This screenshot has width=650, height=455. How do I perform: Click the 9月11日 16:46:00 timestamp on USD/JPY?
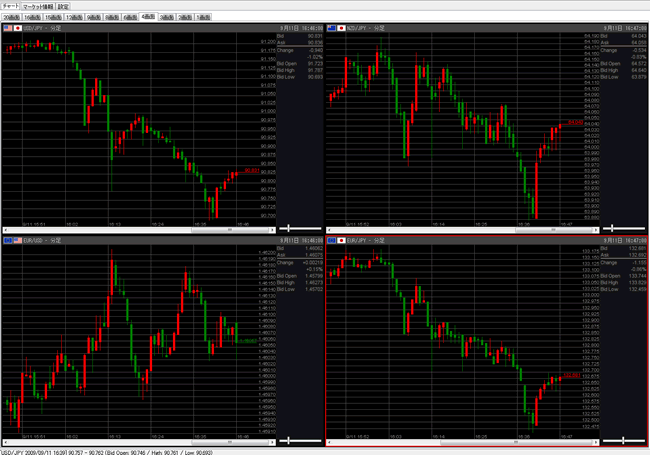pyautogui.click(x=301, y=28)
